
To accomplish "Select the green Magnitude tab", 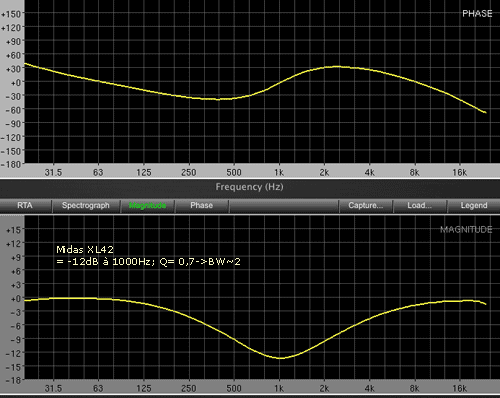I will point(147,205).
